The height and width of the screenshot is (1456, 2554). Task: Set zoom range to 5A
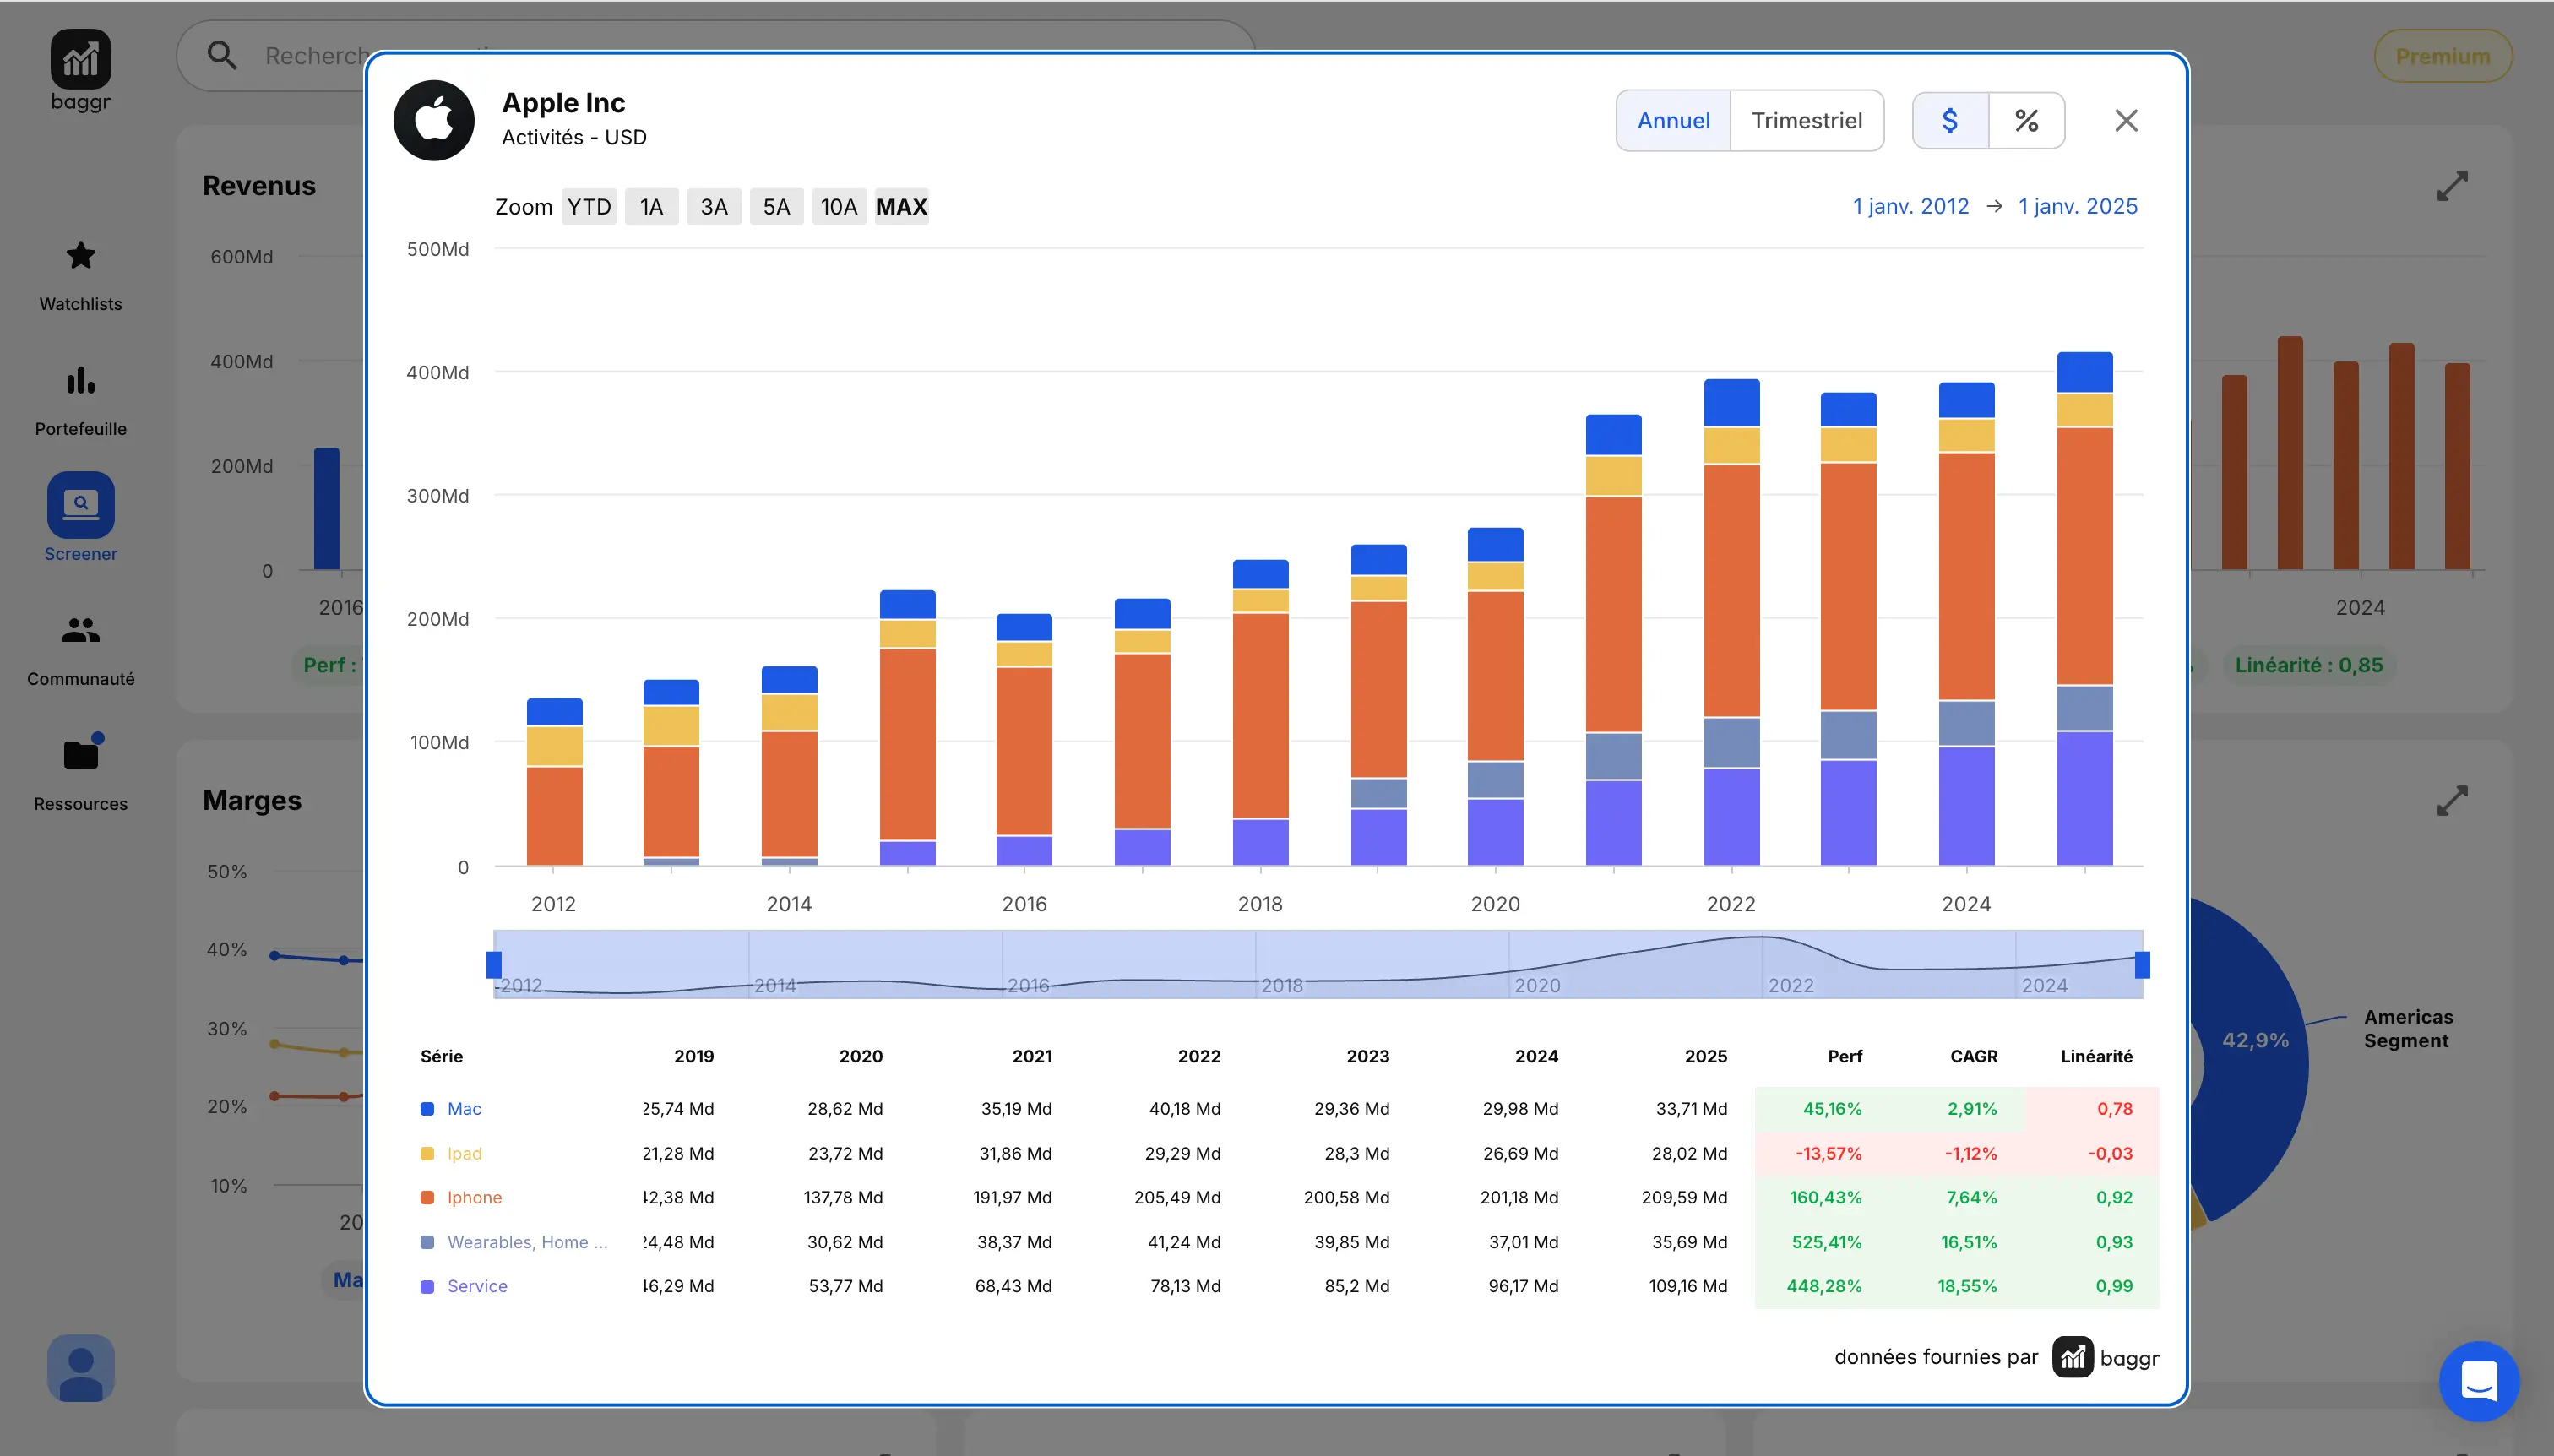(x=776, y=207)
